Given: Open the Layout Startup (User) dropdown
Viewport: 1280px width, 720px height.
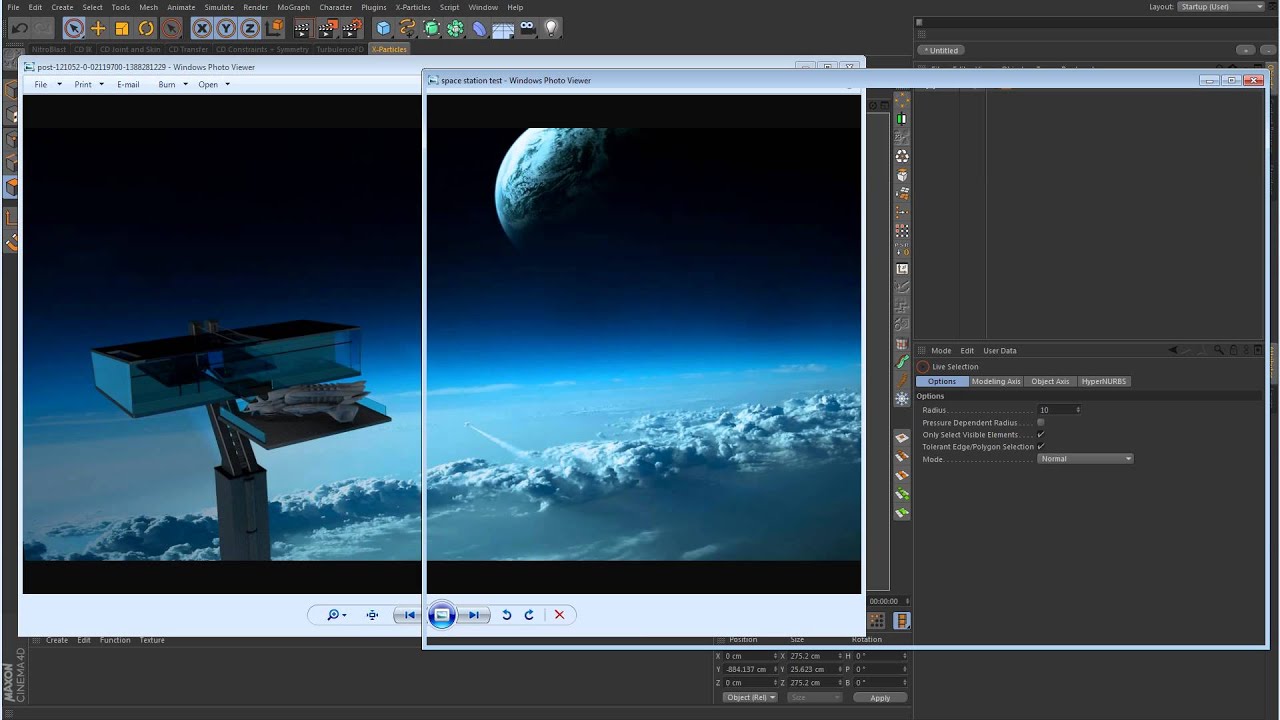Looking at the screenshot, I should tap(1220, 6).
